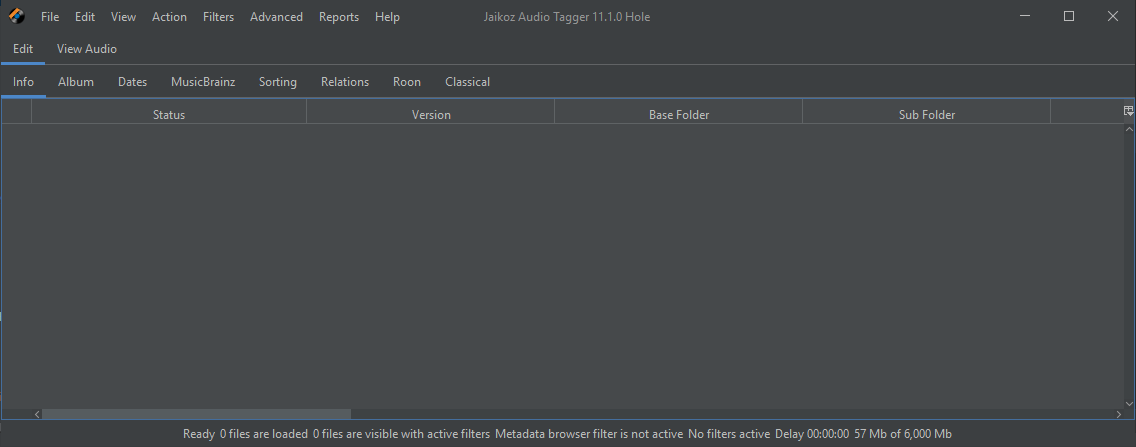Open the Help menu
The image size is (1136, 447).
point(387,17)
